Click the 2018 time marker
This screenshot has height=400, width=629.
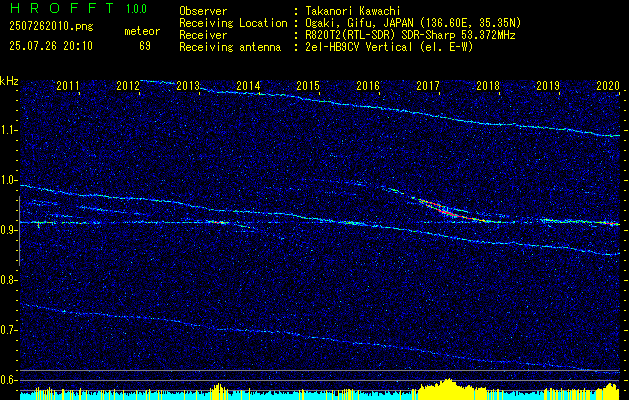(x=488, y=86)
